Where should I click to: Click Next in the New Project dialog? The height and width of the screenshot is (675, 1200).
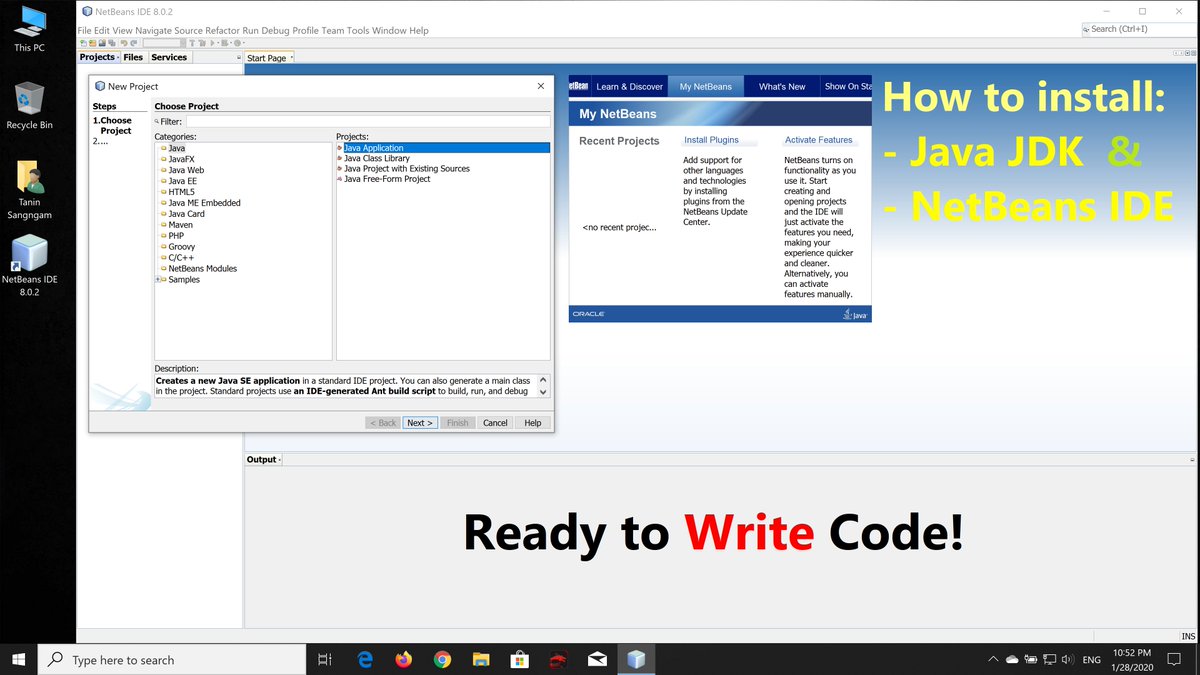420,423
